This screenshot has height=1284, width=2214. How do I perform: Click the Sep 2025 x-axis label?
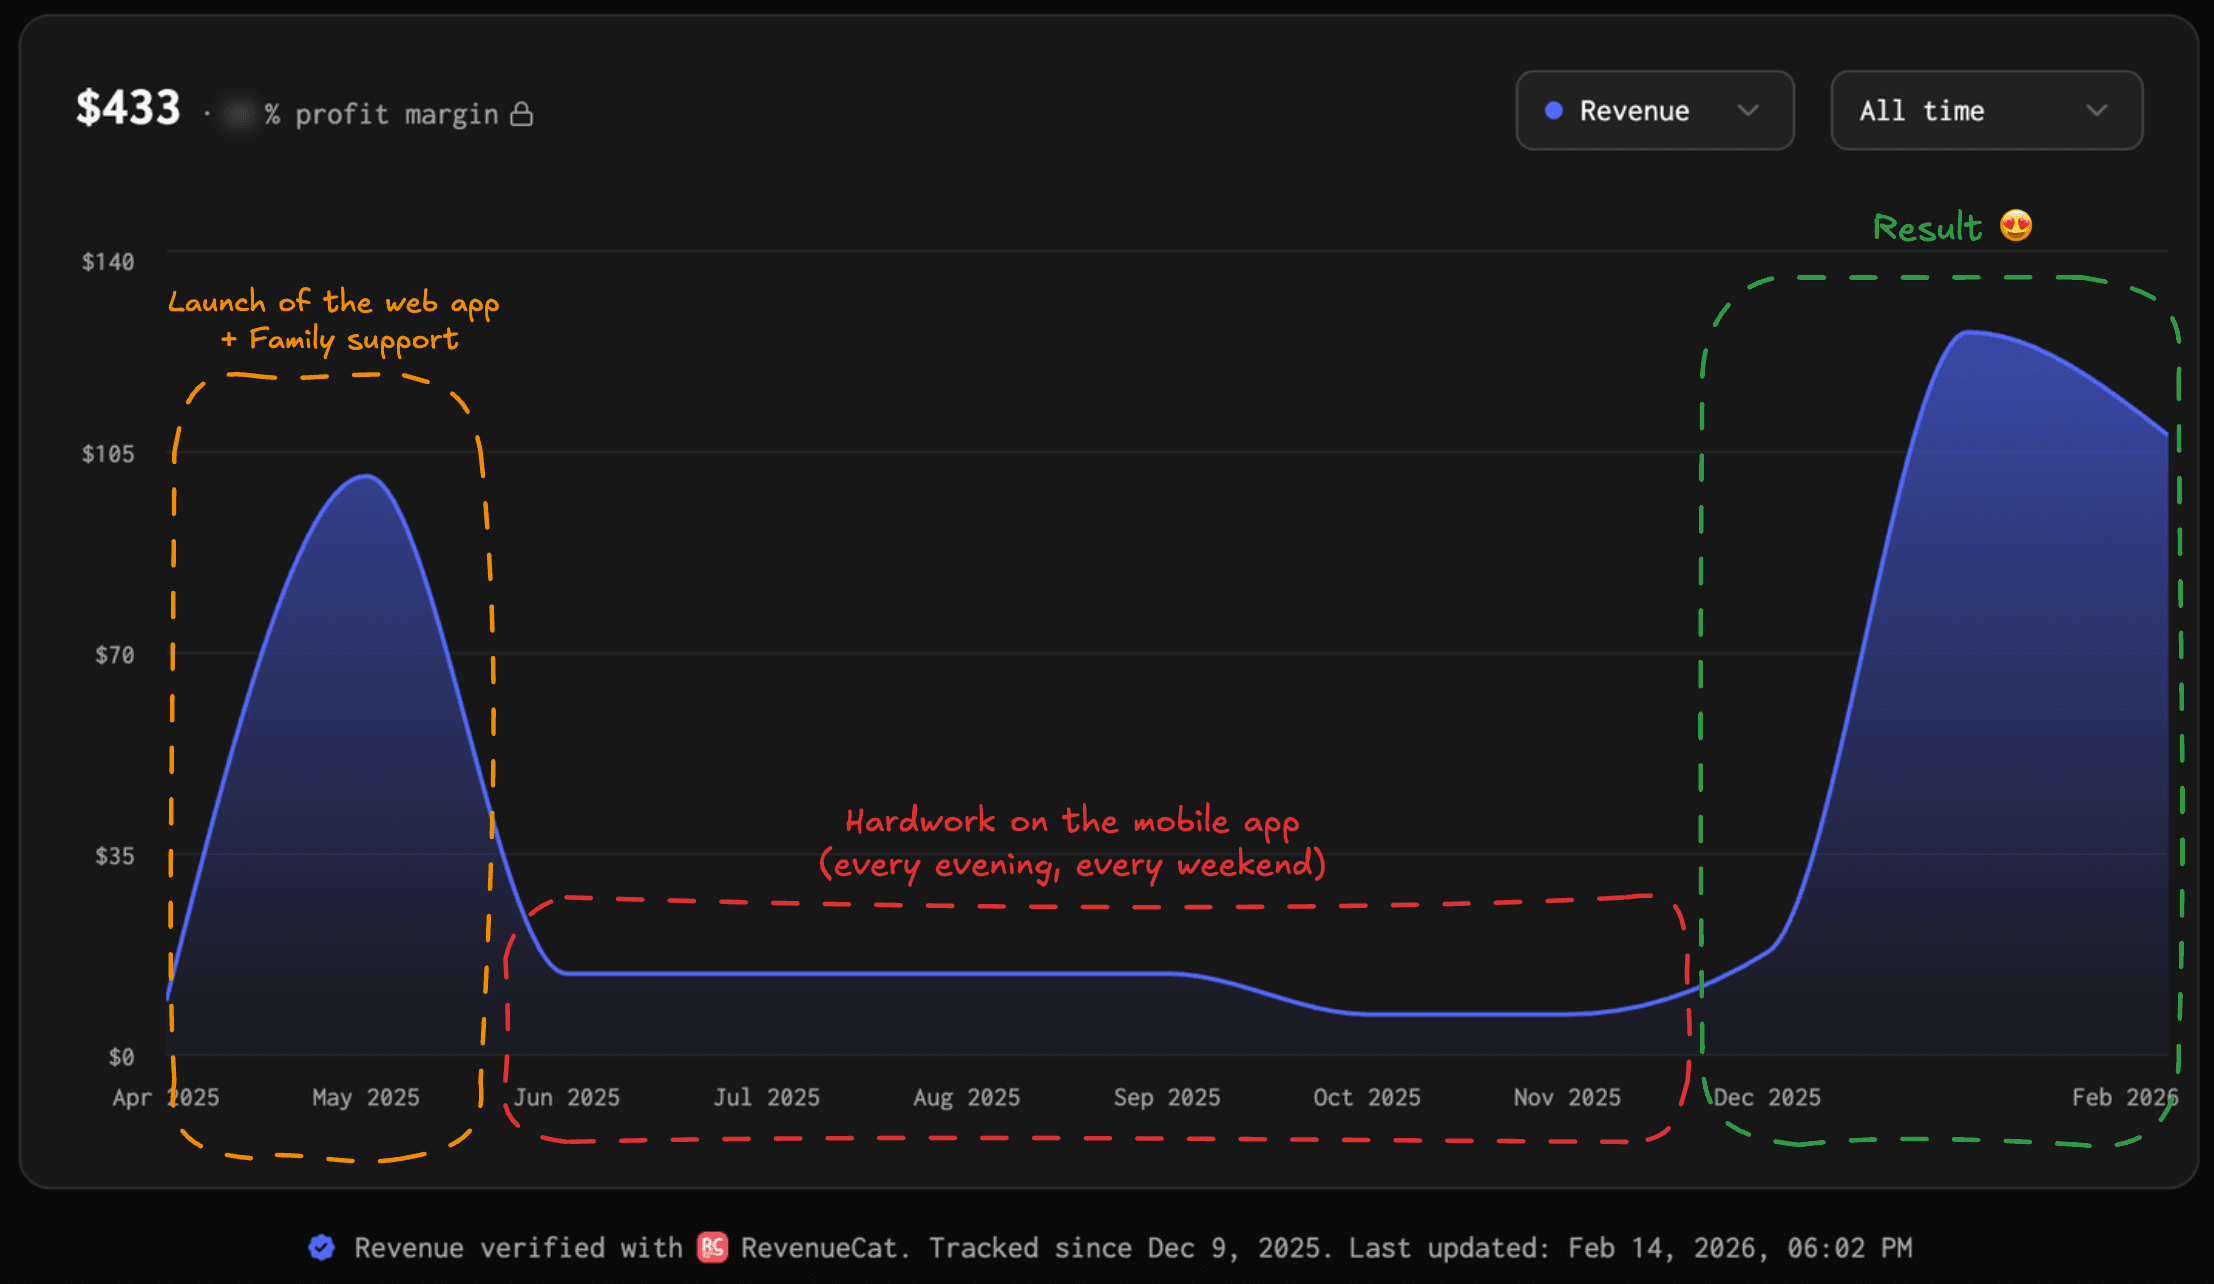click(1166, 1097)
